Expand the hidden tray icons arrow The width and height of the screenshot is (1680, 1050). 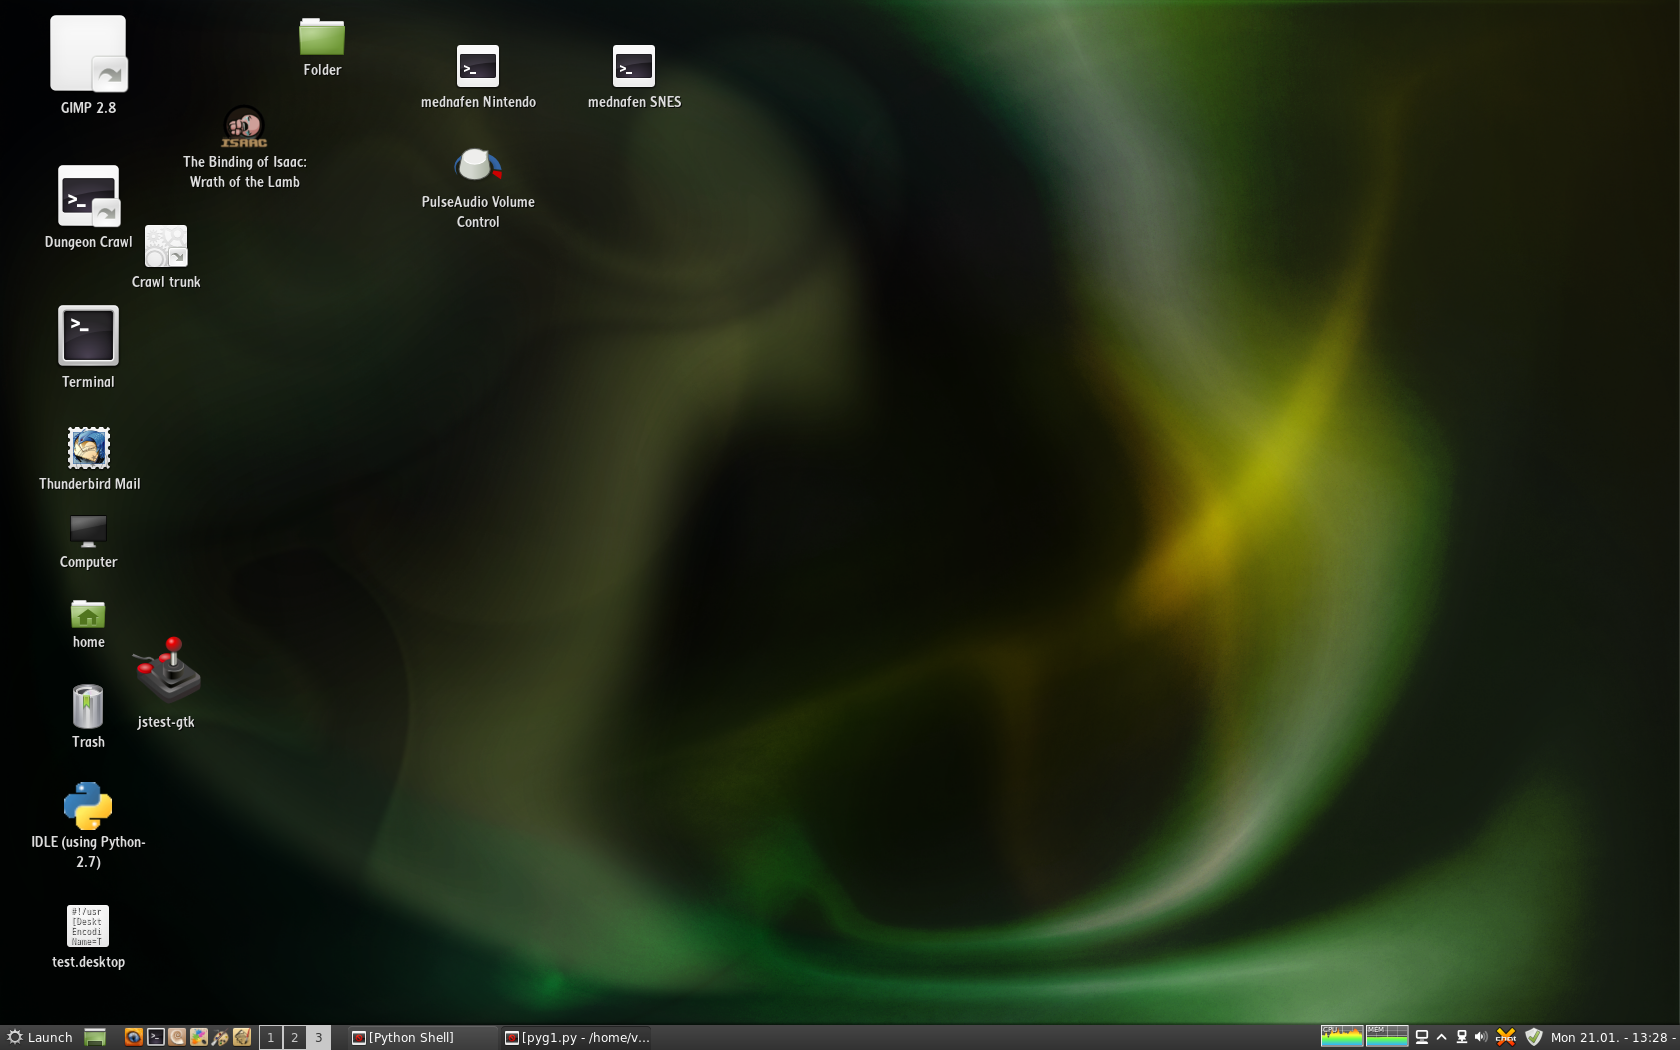(1441, 1037)
